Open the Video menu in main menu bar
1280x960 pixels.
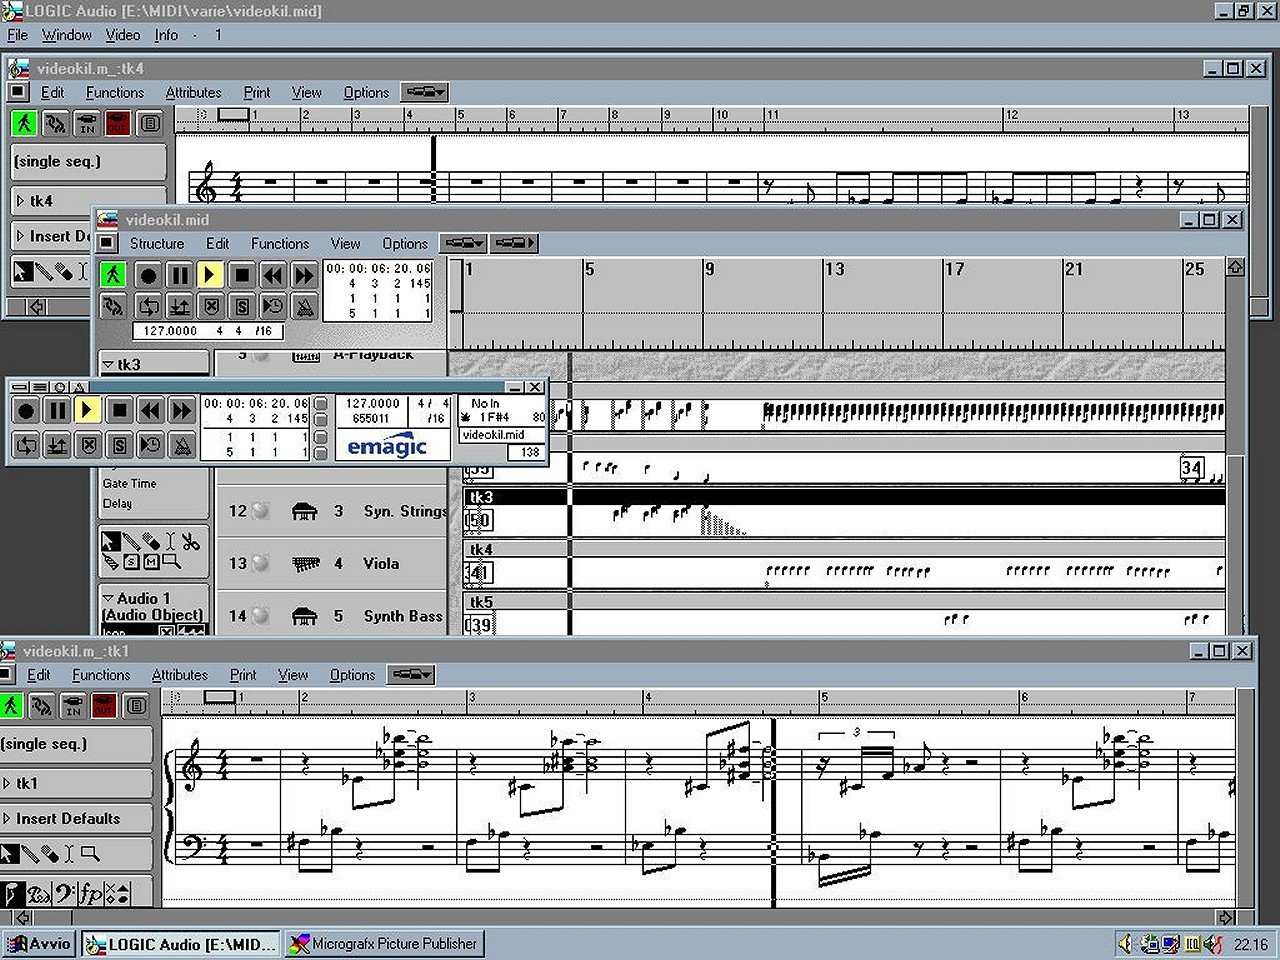[x=123, y=35]
